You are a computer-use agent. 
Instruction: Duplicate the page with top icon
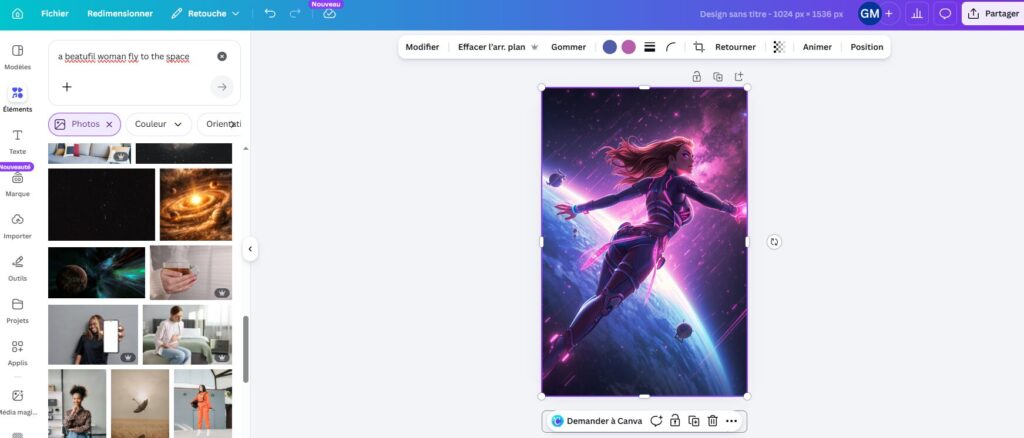click(718, 76)
